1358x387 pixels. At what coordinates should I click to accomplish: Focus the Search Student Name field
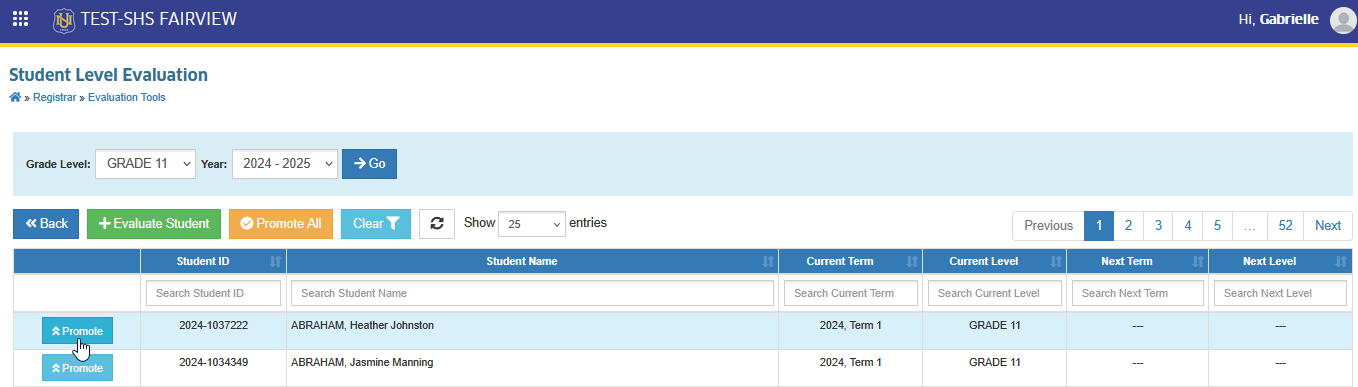point(532,293)
